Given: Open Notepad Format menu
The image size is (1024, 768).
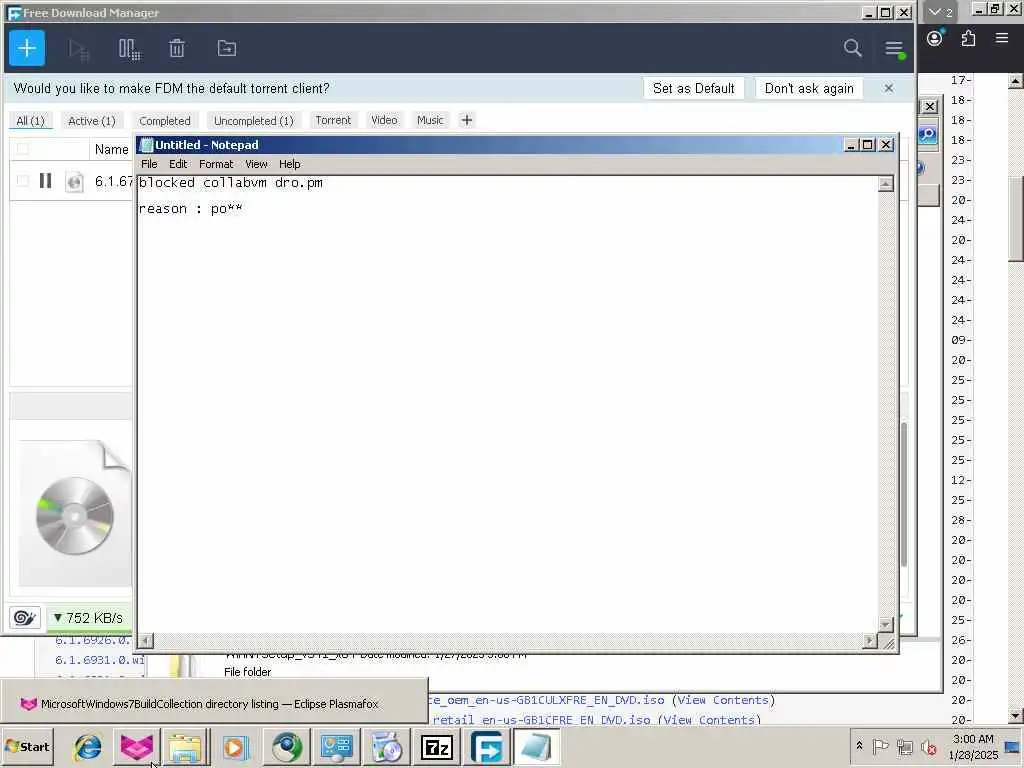Looking at the screenshot, I should point(216,164).
